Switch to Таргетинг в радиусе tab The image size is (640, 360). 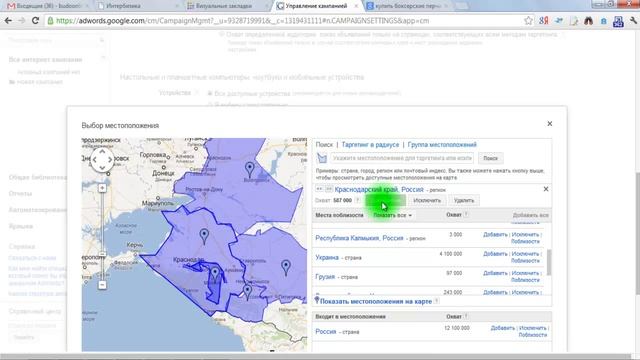pos(370,144)
